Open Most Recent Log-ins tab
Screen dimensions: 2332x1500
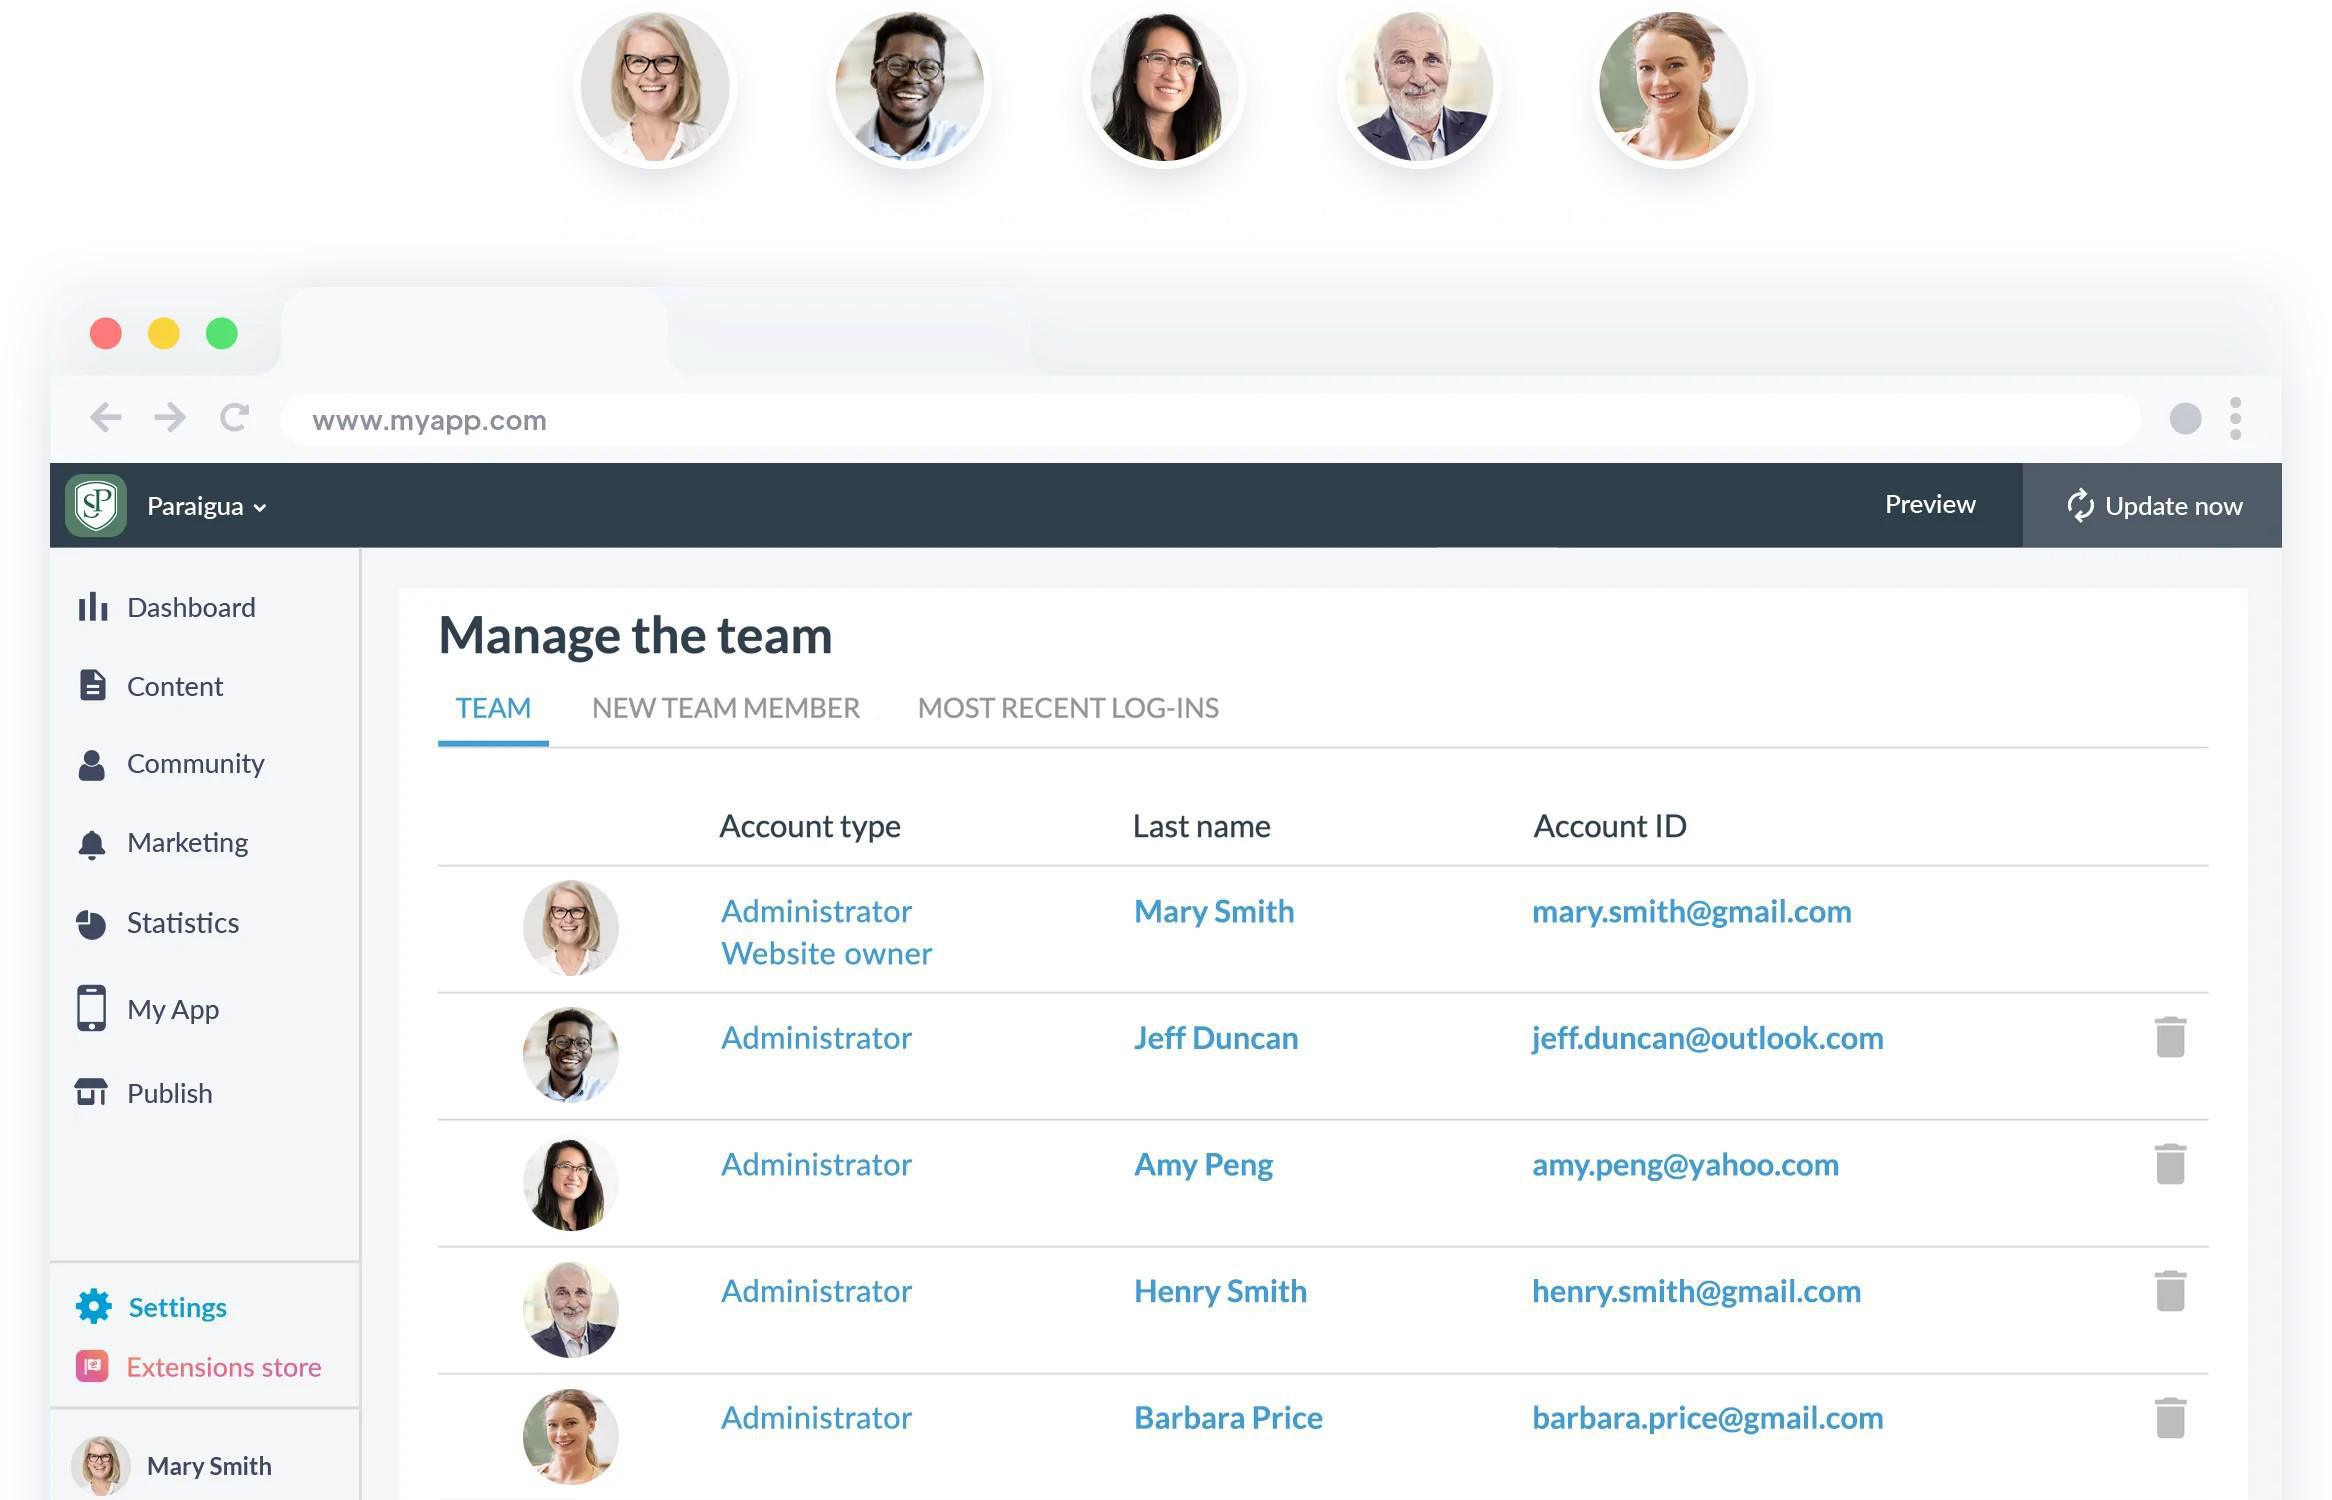(1067, 708)
